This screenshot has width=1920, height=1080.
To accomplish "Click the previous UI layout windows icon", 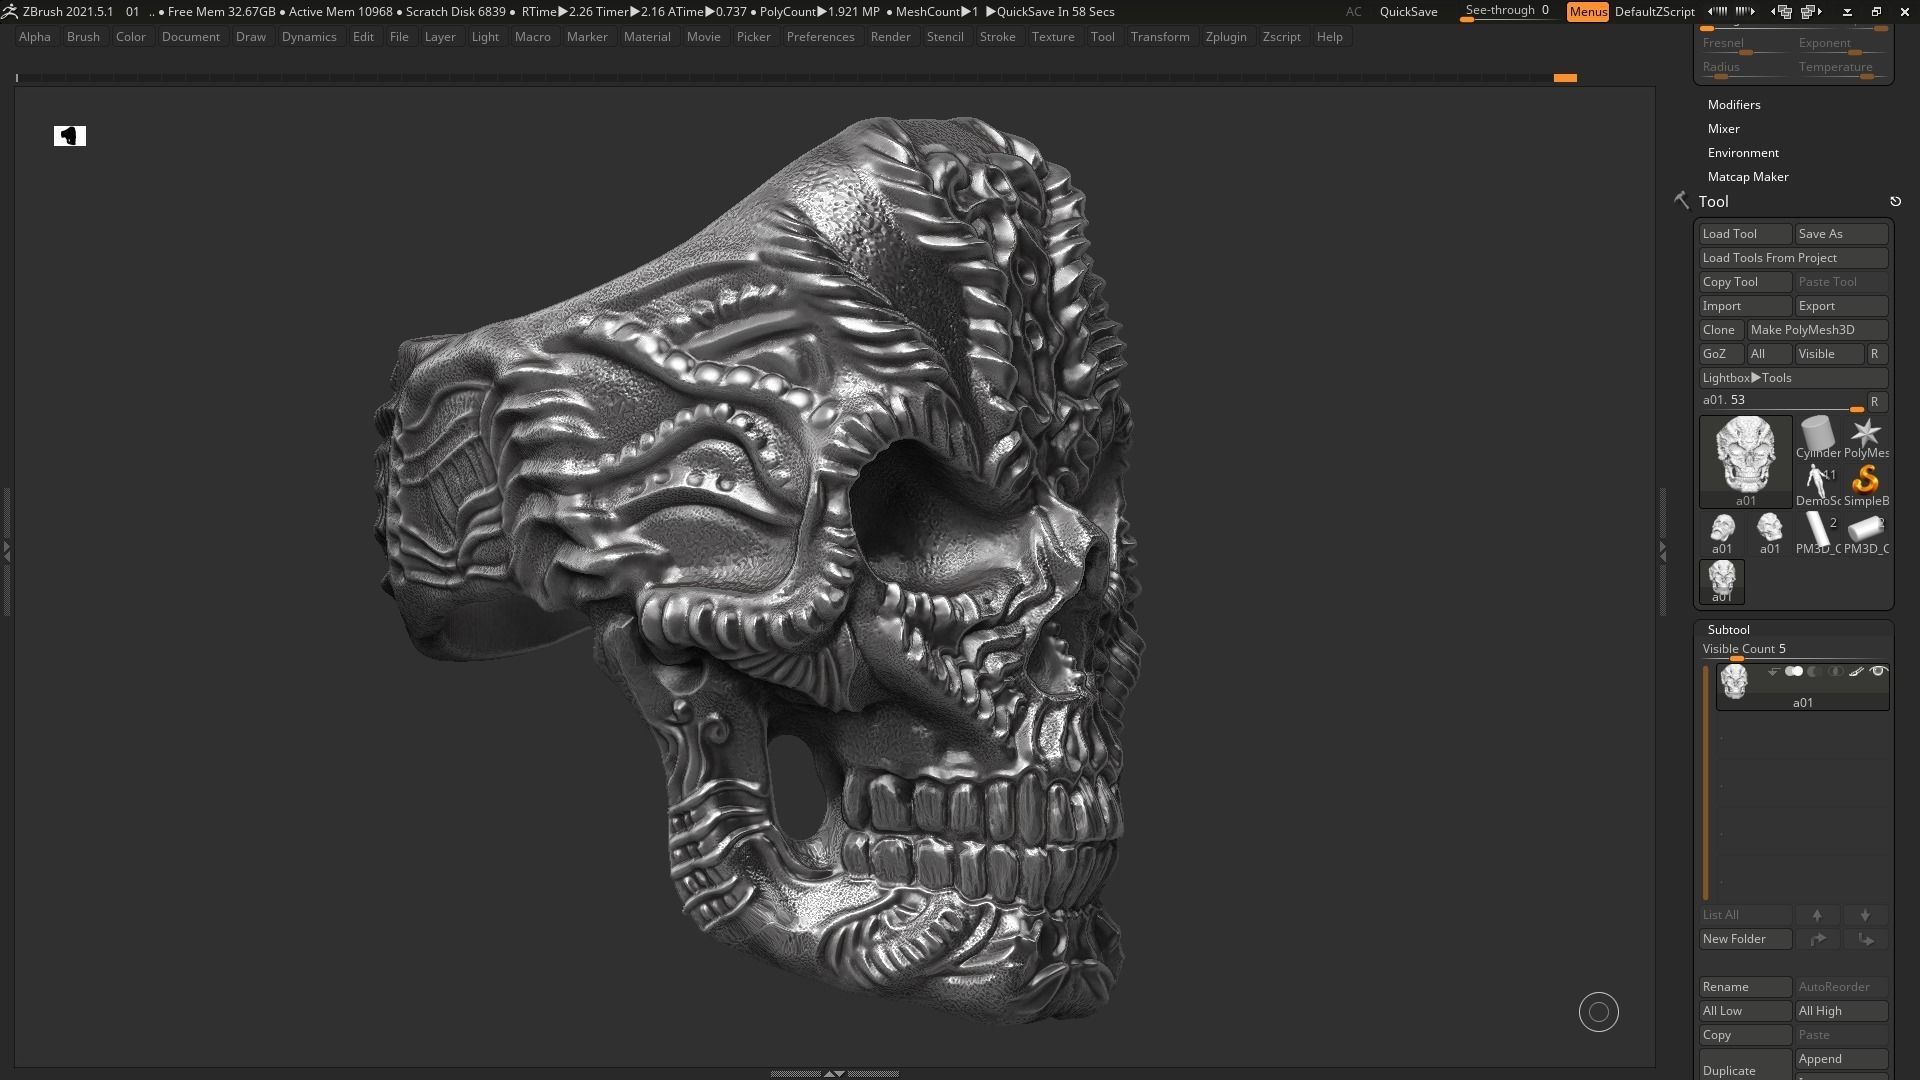I will (x=1782, y=12).
